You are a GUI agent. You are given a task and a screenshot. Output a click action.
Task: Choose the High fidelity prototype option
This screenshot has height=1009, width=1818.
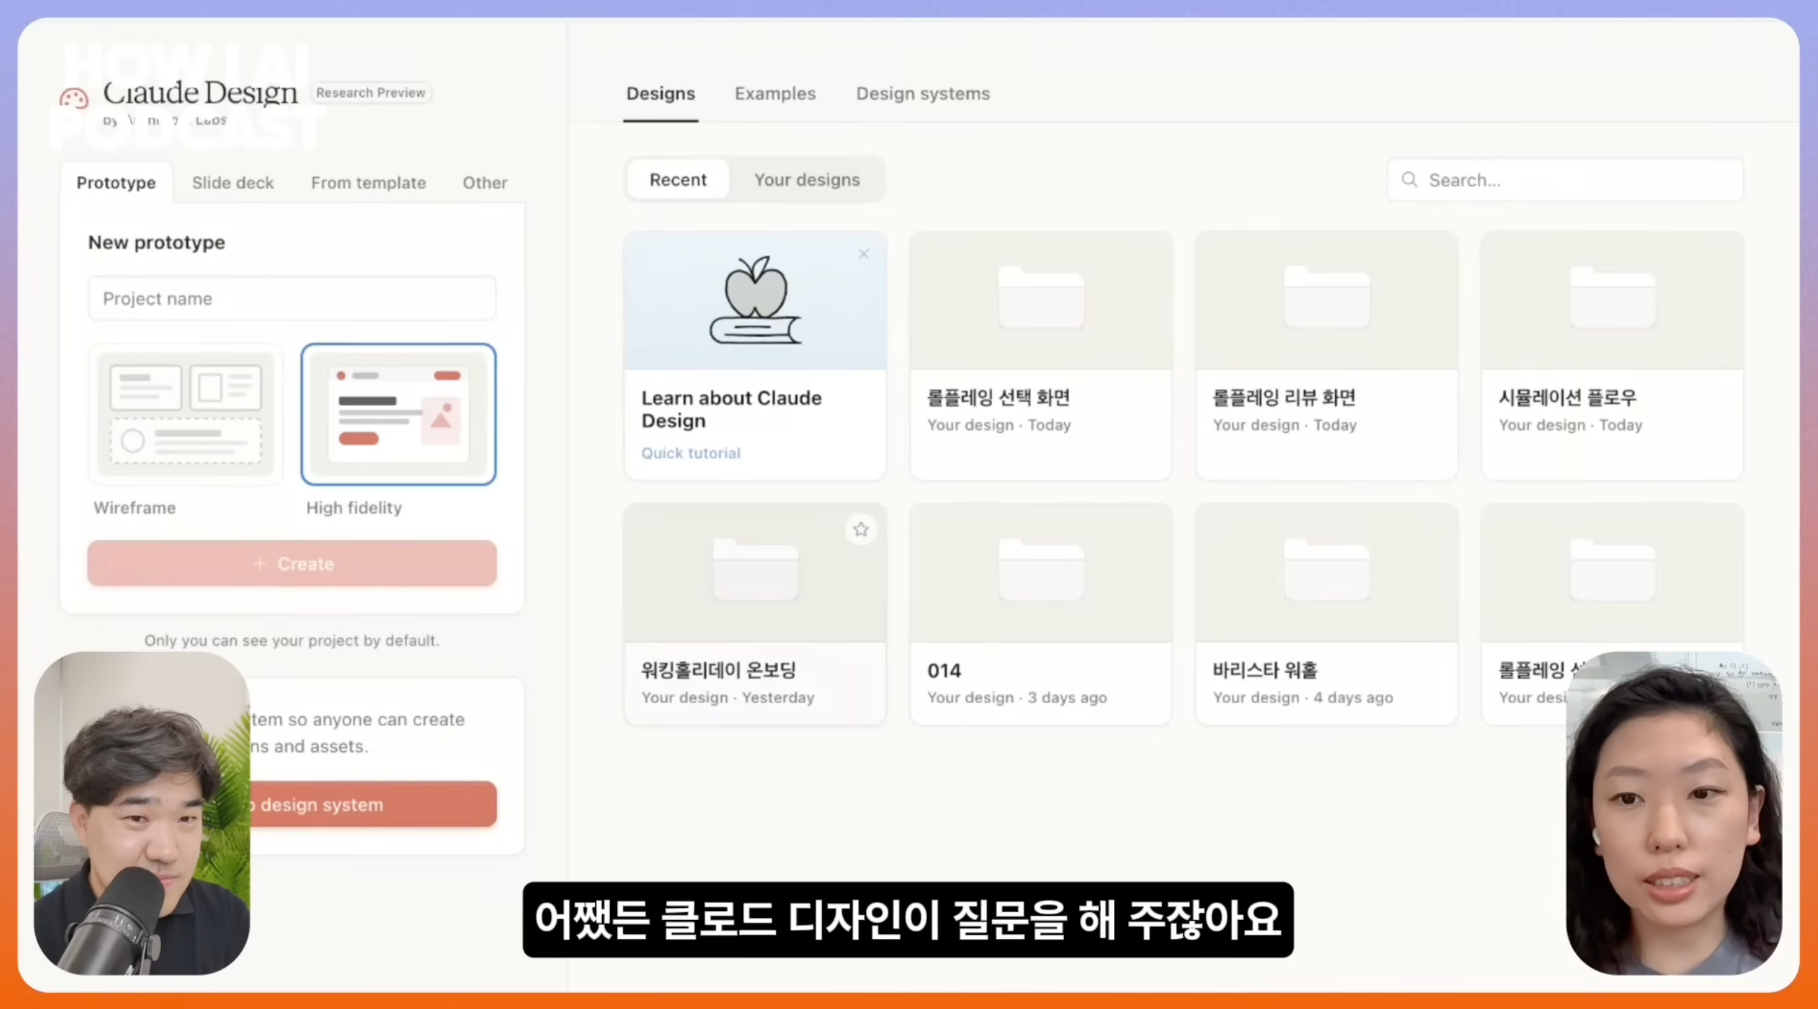(398, 415)
